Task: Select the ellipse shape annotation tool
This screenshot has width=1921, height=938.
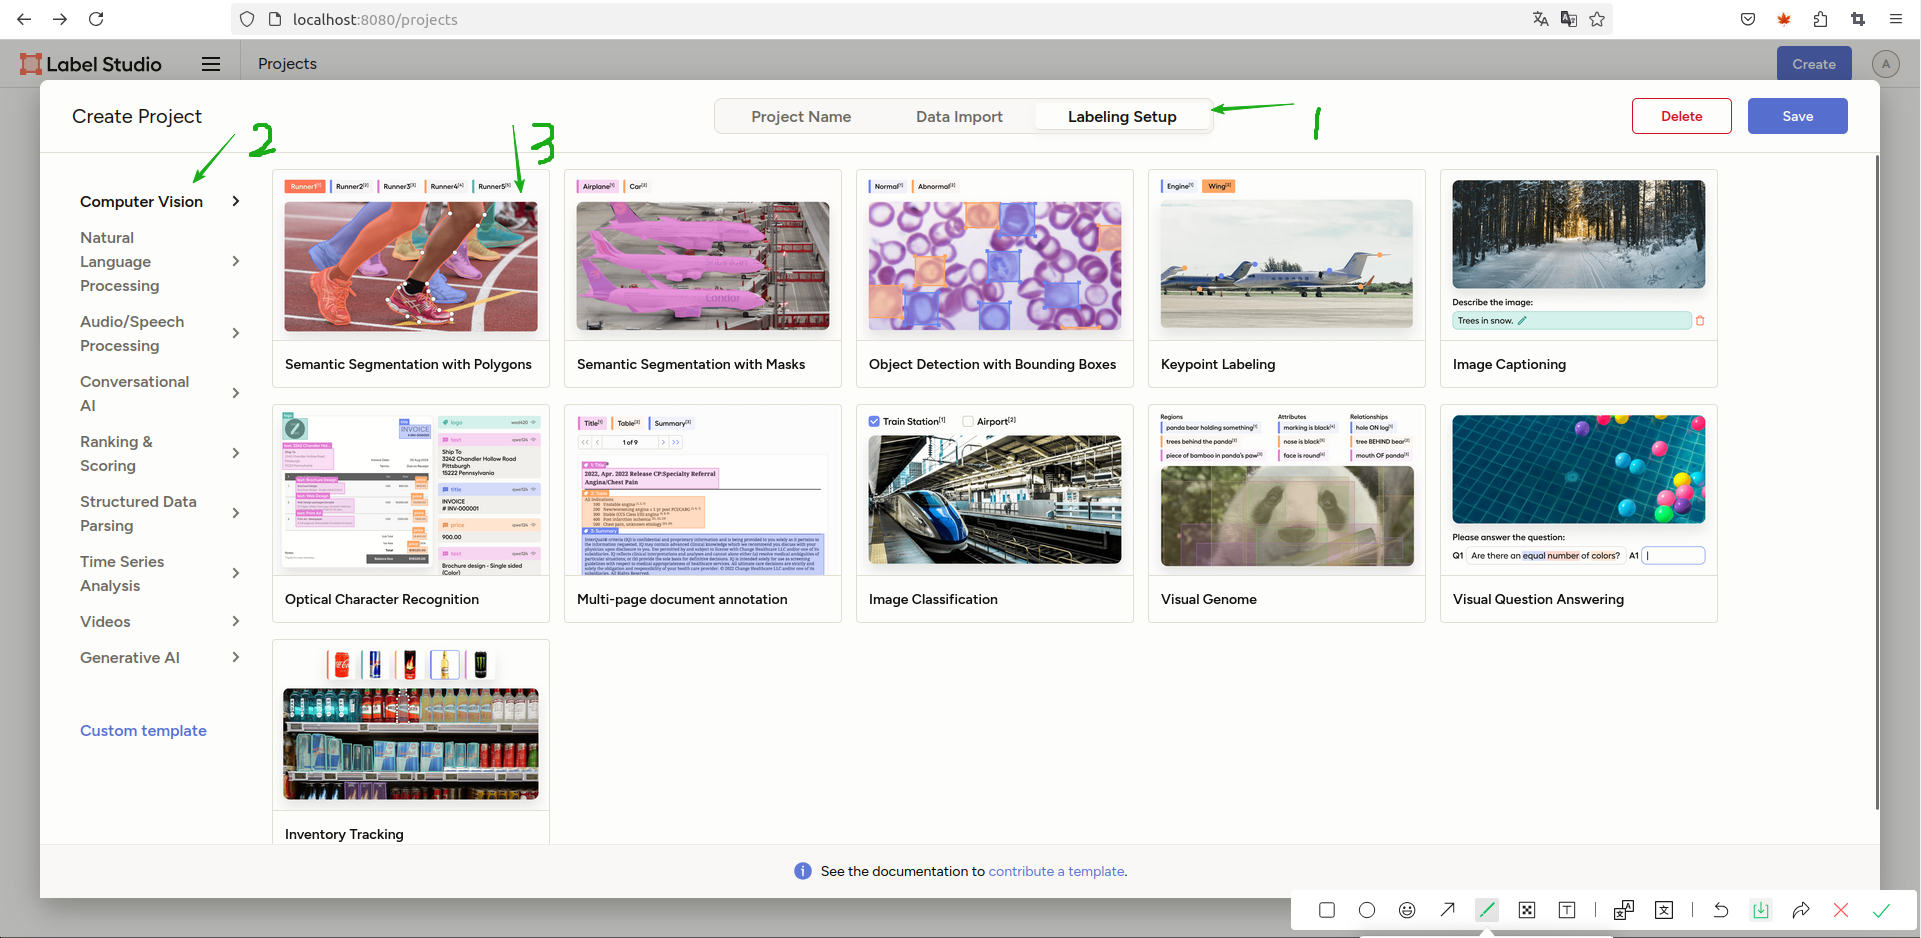Action: (1367, 910)
